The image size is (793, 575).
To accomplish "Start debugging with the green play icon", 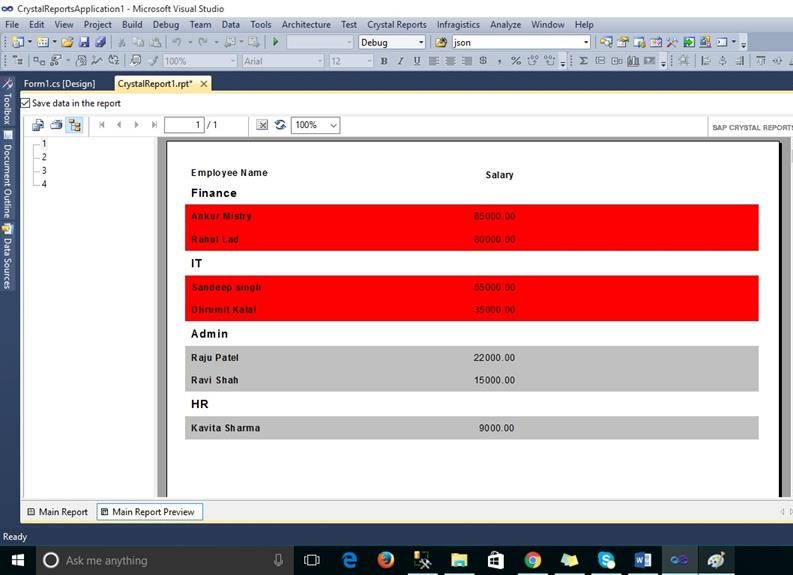I will pos(276,42).
